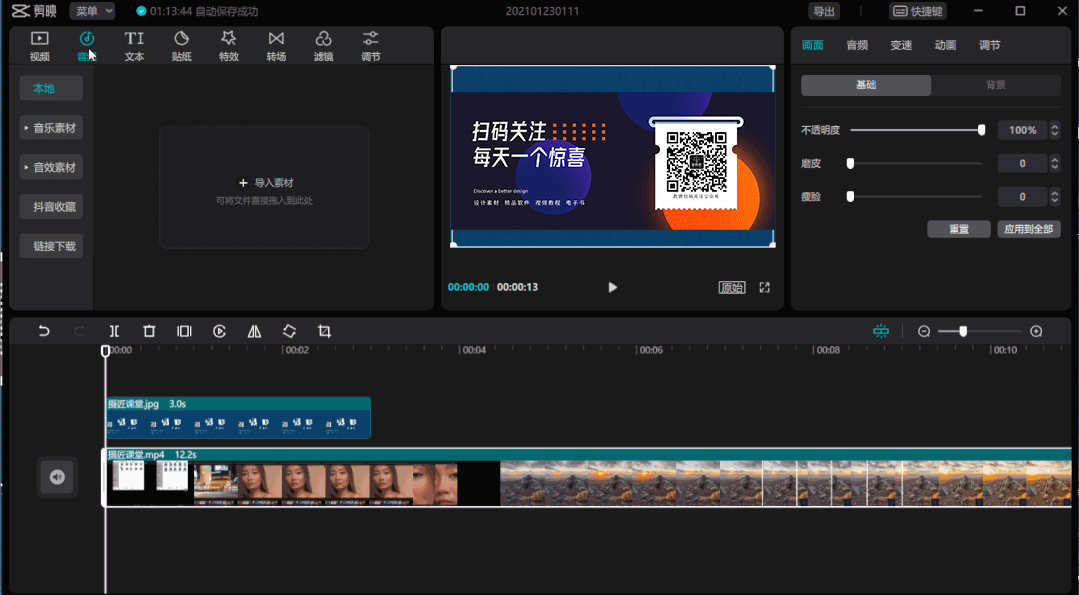Screen dimensions: 1079x595
Task: Click the reverse playback icon
Action: pyautogui.click(x=220, y=331)
